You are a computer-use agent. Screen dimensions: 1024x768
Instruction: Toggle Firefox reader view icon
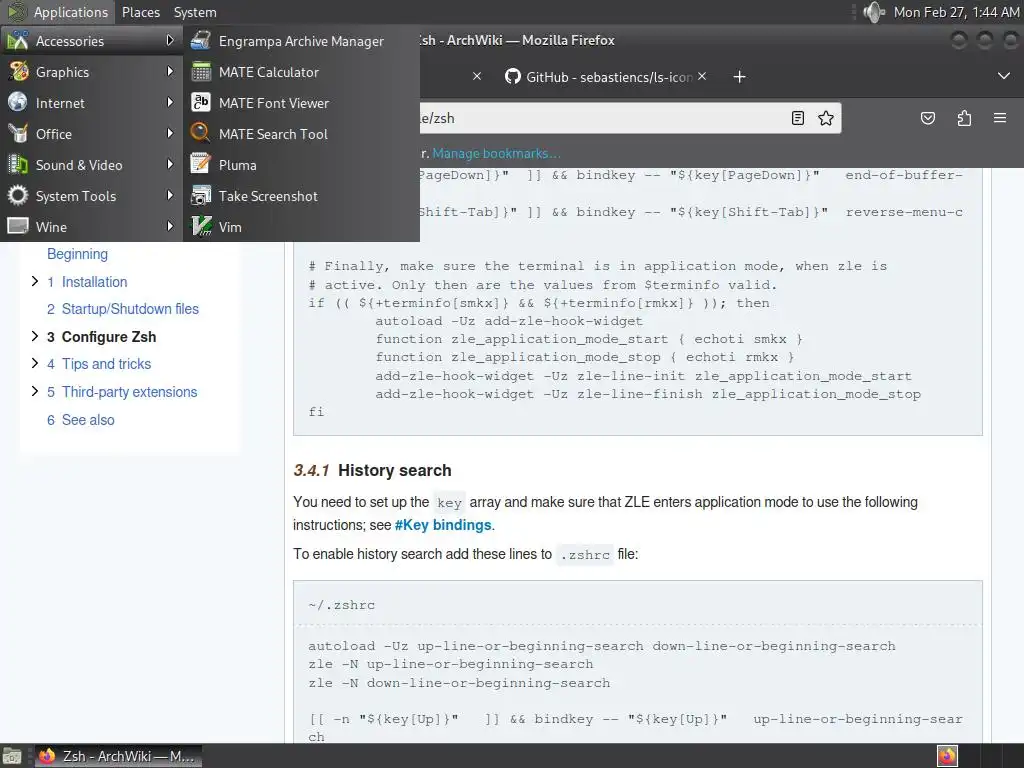coord(797,118)
